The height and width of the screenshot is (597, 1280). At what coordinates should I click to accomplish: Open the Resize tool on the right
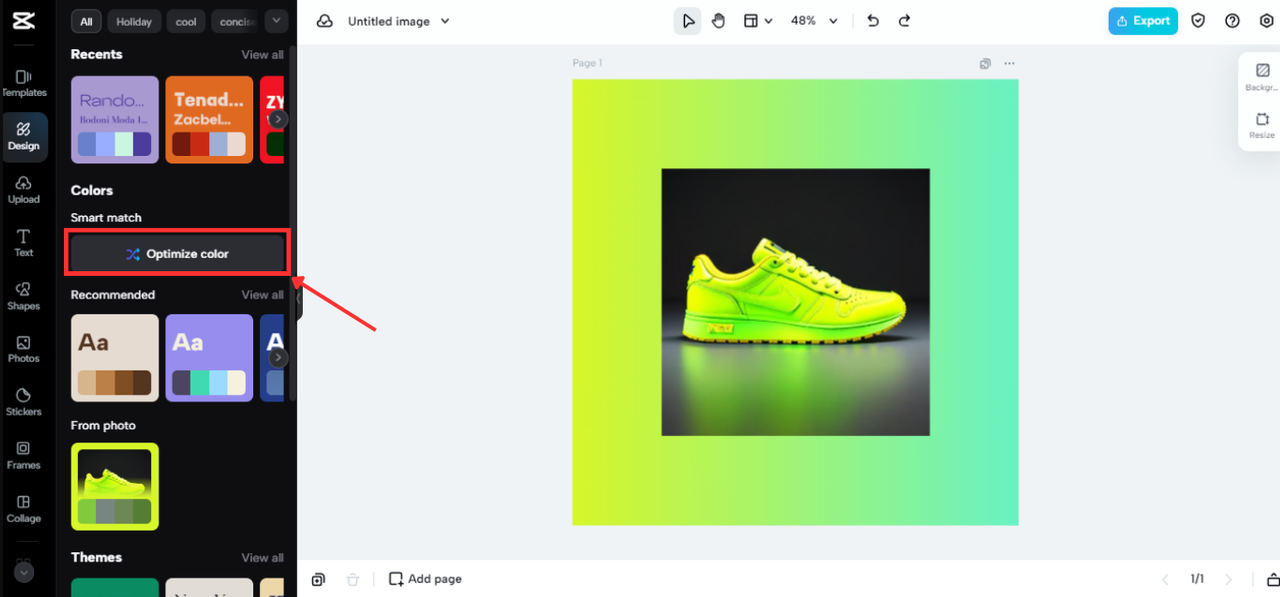click(x=1261, y=126)
